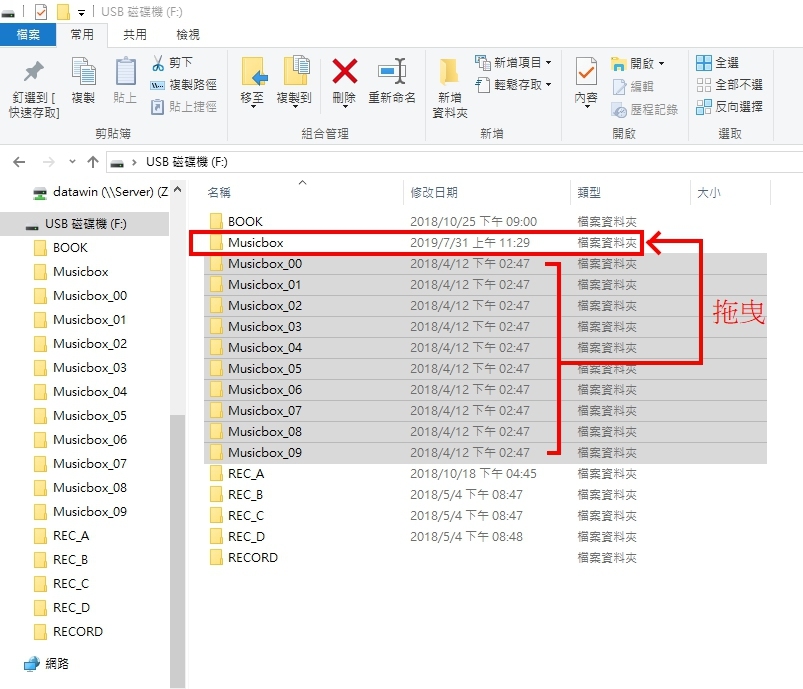Image resolution: width=803 pixels, height=689 pixels.
Task: Click the Paste (貼上) clipboard icon
Action: [125, 72]
